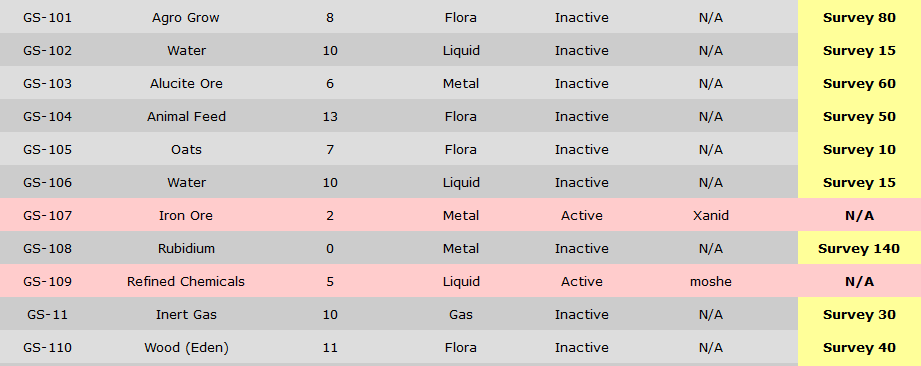Click the N/A cell in GS-107 row
921x366 pixels.
point(859,216)
